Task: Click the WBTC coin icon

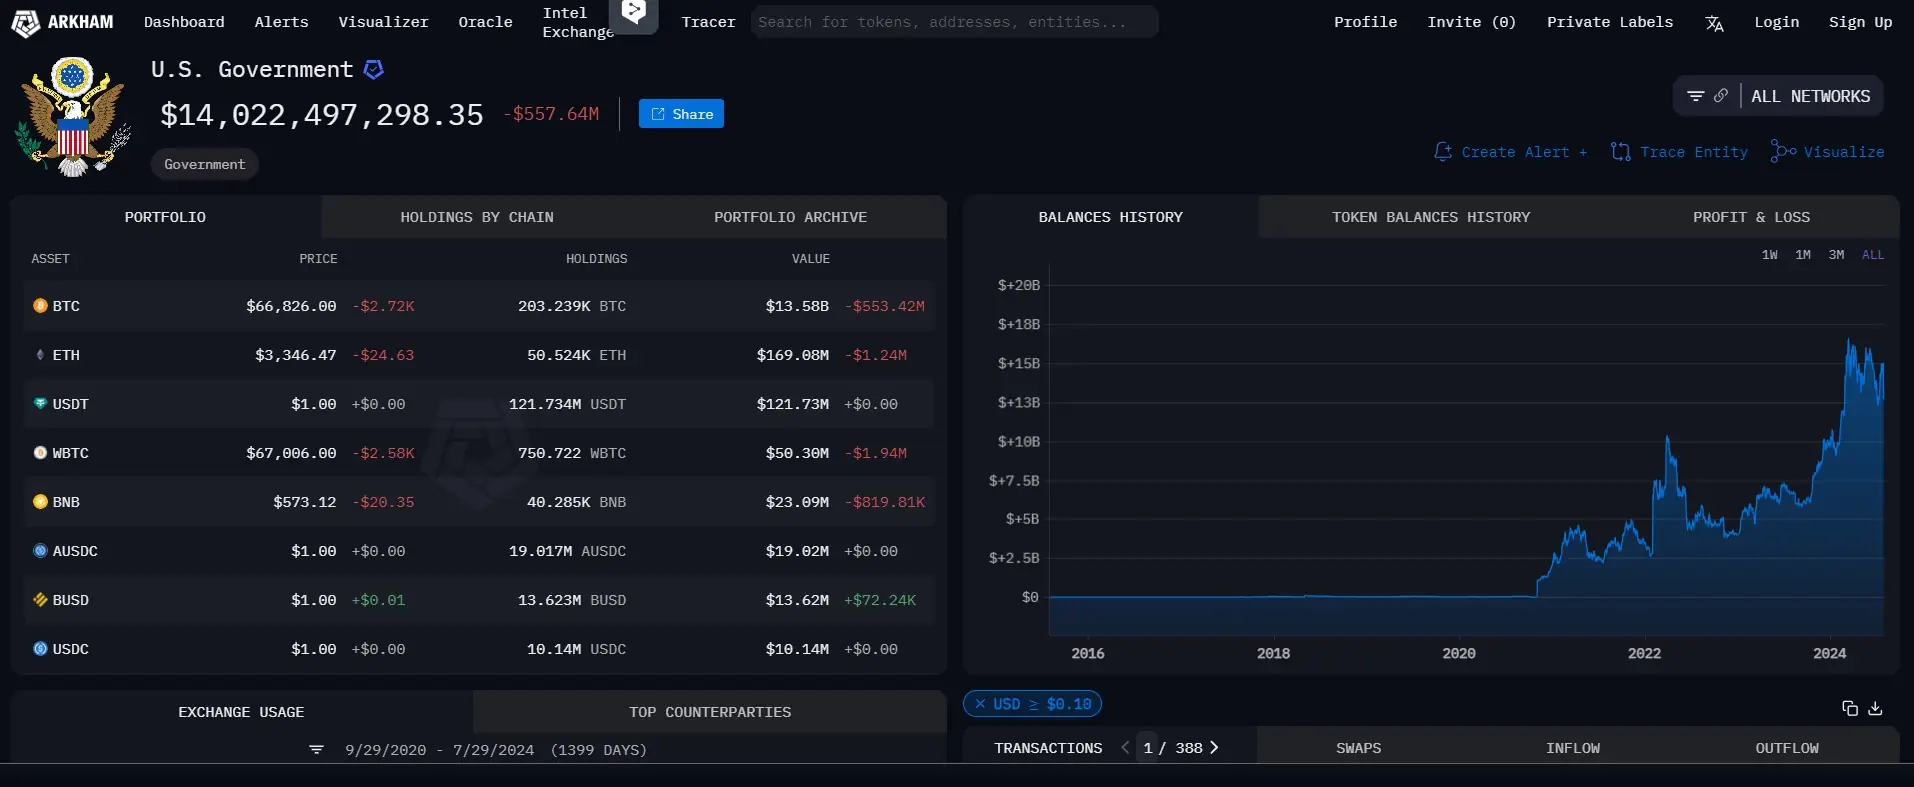Action: tap(40, 453)
